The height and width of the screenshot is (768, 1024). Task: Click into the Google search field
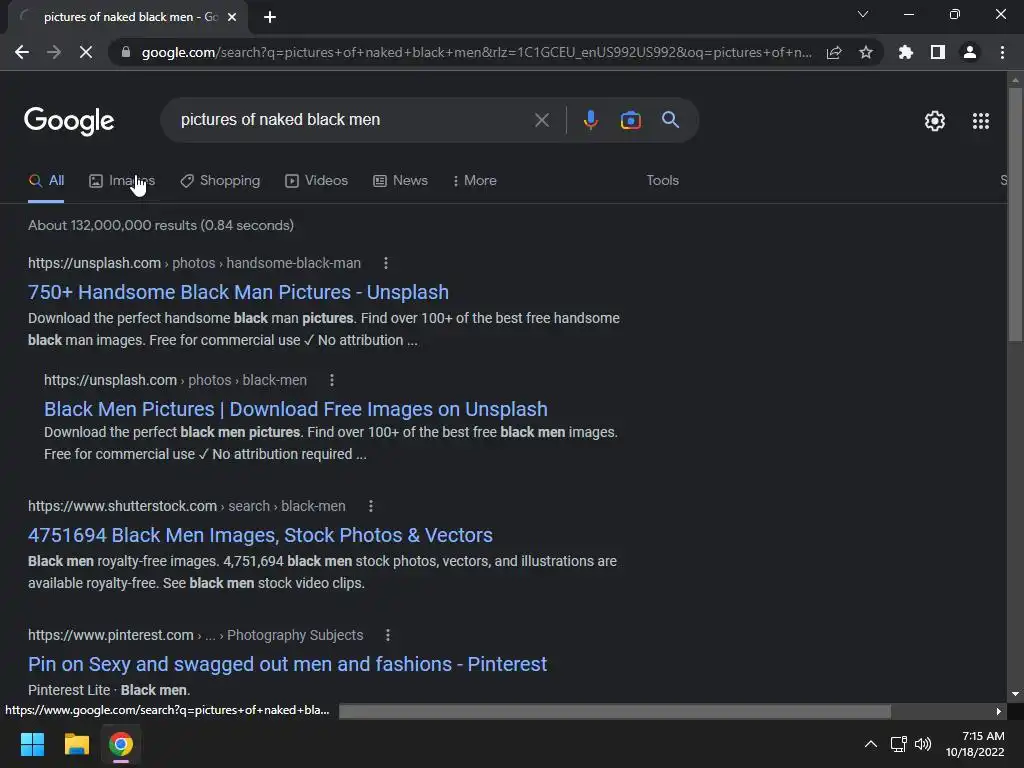[353, 120]
